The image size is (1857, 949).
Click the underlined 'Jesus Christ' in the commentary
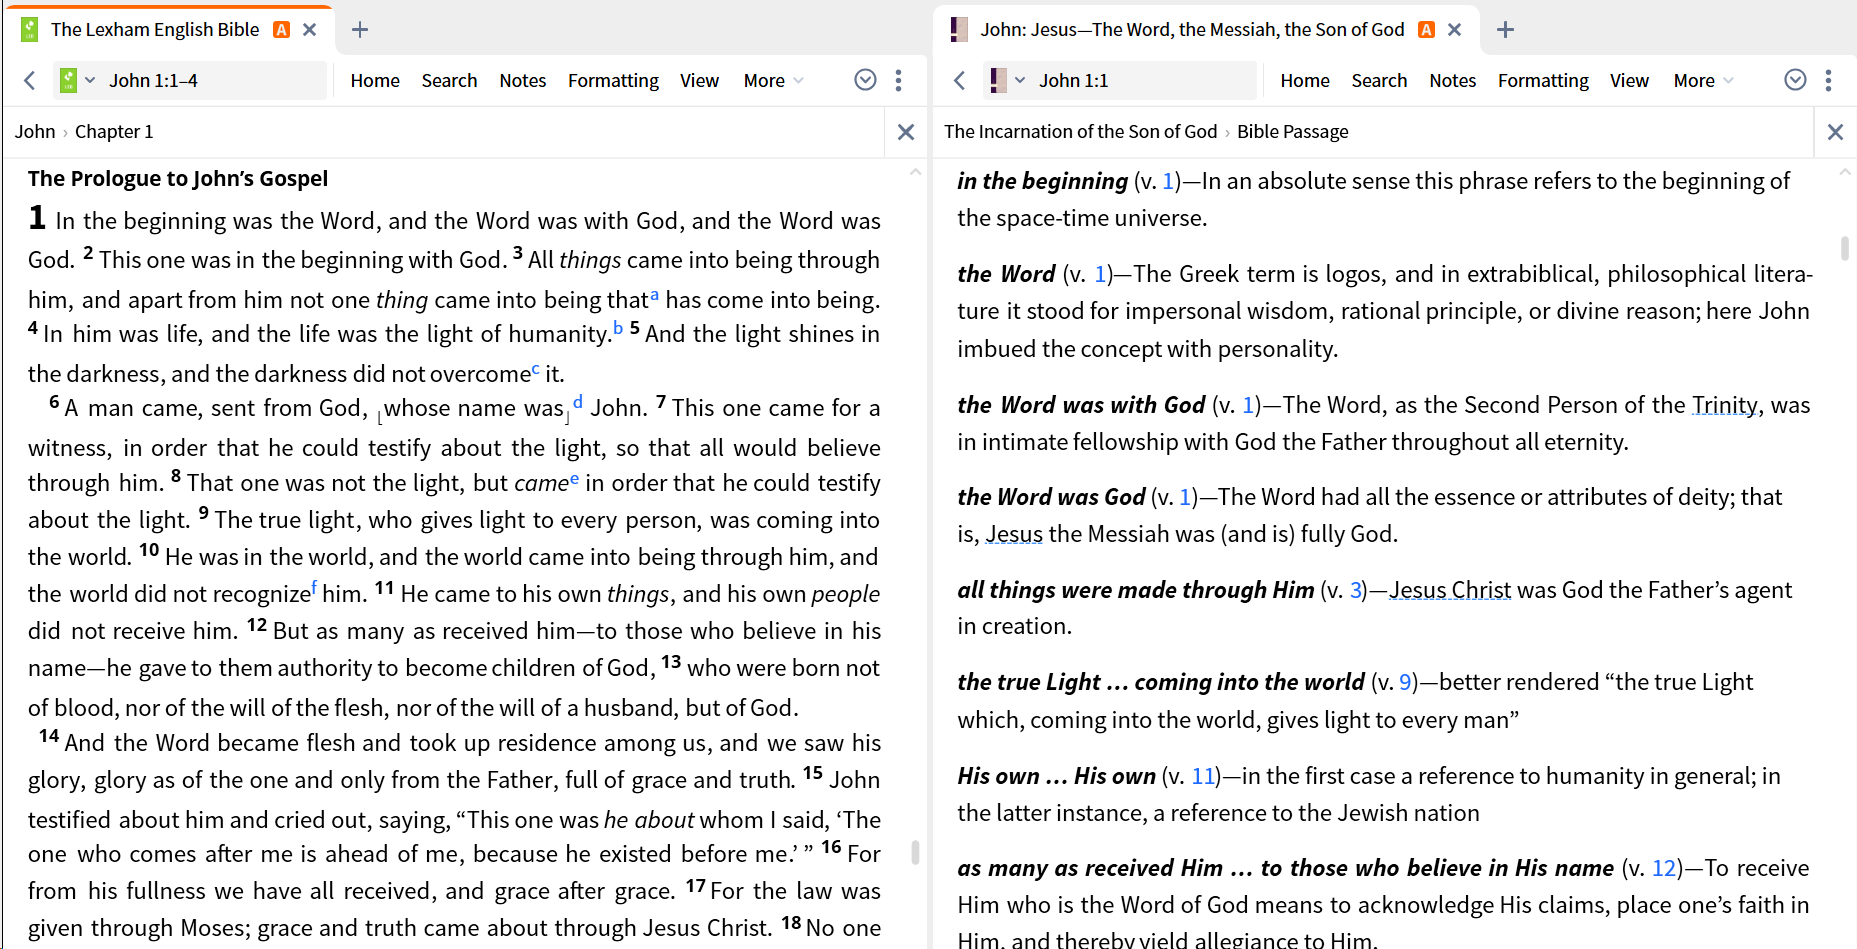(x=1450, y=590)
